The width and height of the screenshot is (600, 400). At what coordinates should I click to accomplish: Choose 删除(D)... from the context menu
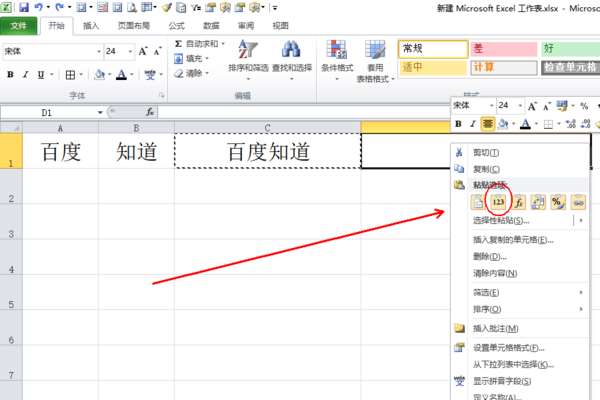pyautogui.click(x=520, y=256)
